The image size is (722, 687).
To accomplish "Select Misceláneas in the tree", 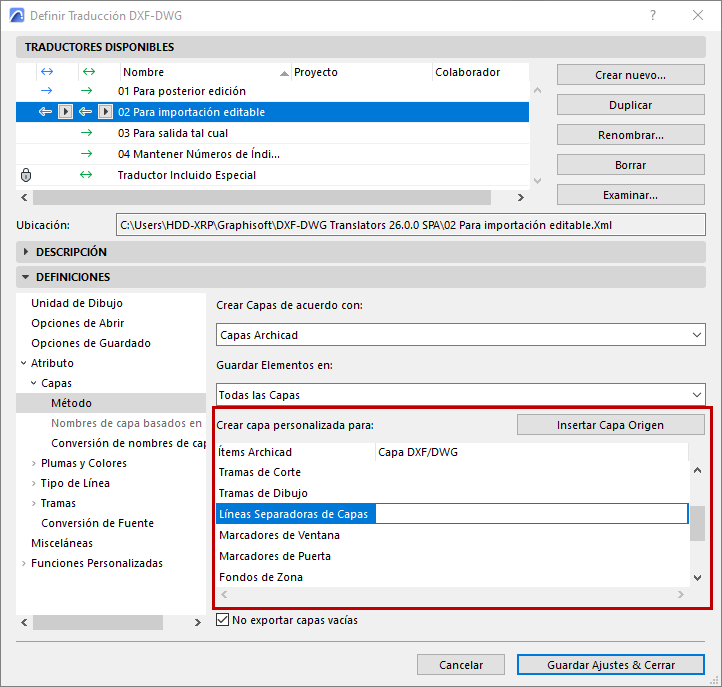I will coord(62,543).
